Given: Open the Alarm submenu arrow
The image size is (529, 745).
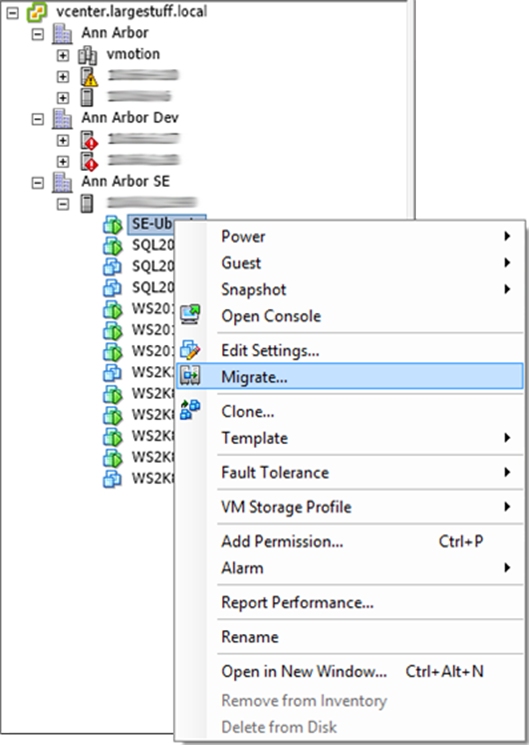Looking at the screenshot, I should (507, 567).
